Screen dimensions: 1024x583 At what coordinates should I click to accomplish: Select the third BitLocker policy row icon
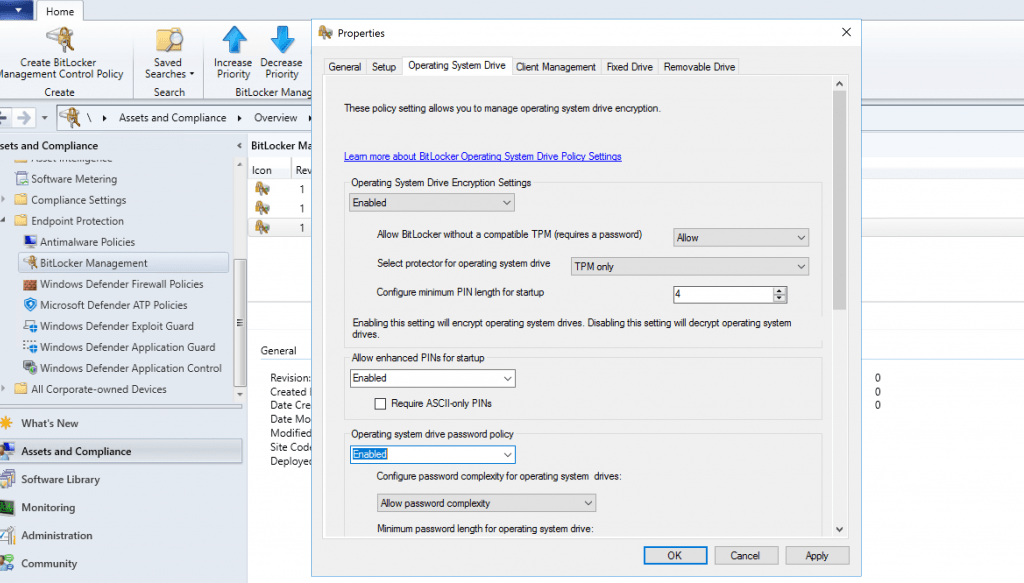coord(263,227)
